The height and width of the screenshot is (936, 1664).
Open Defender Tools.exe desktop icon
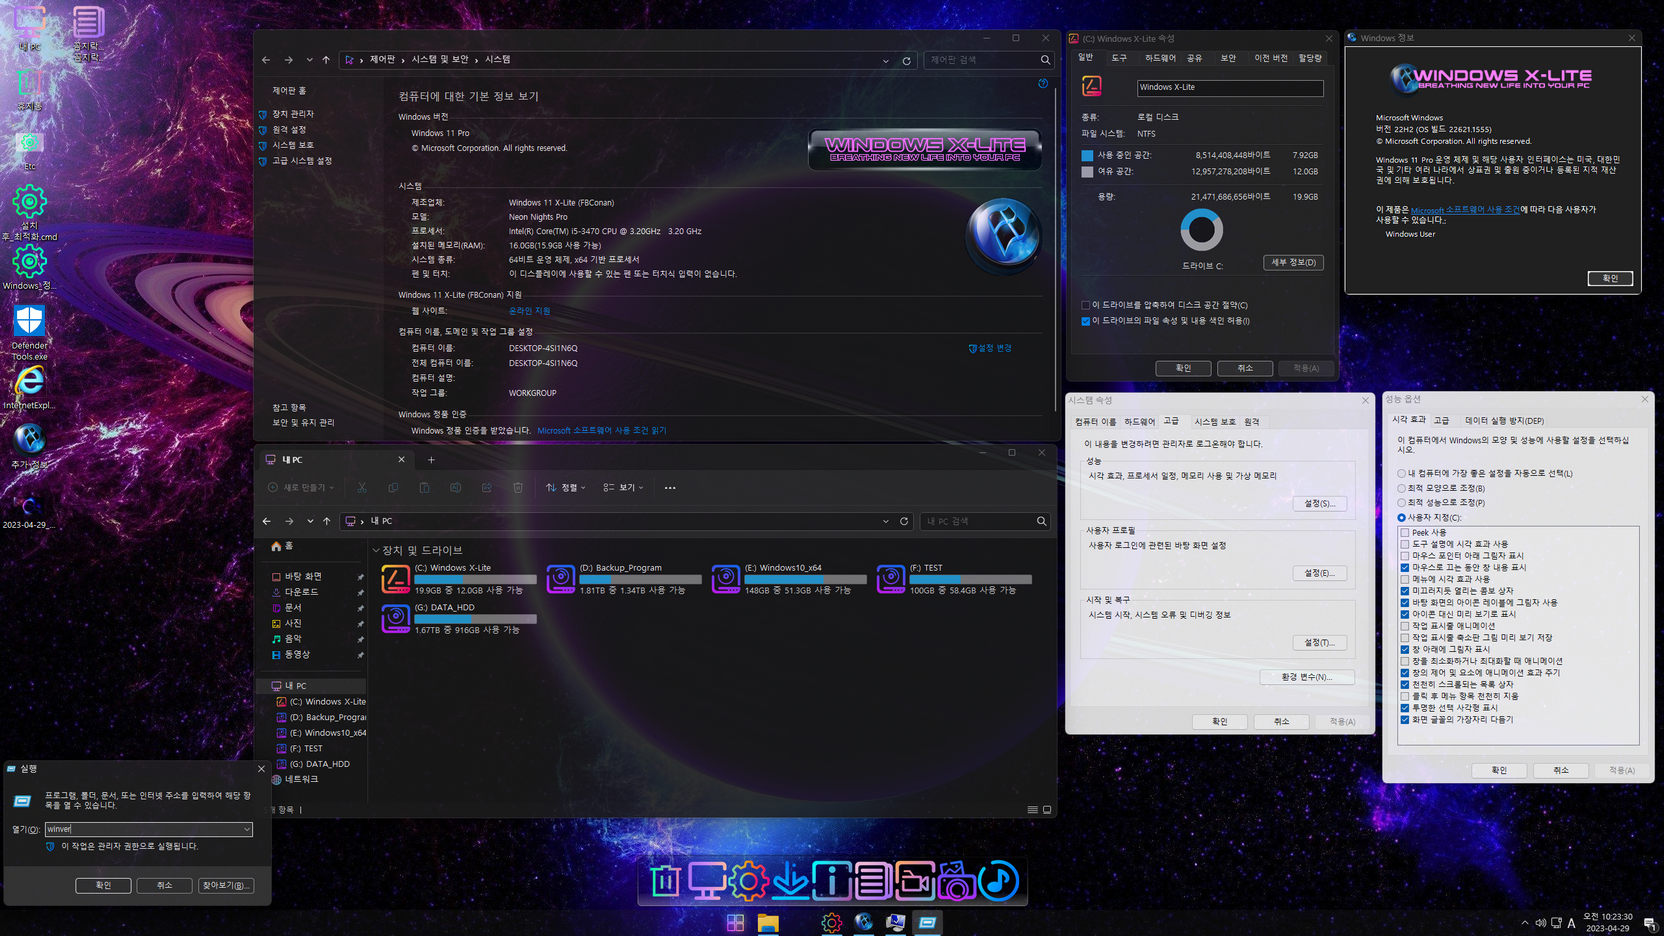29,333
